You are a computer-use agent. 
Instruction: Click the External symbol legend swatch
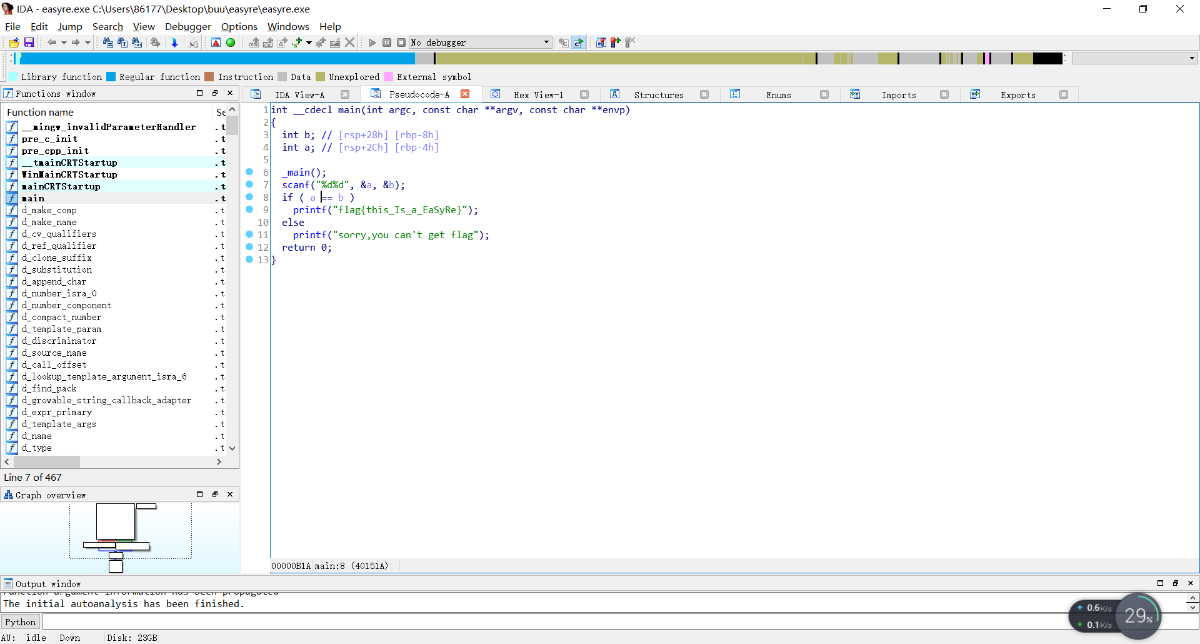(388, 76)
